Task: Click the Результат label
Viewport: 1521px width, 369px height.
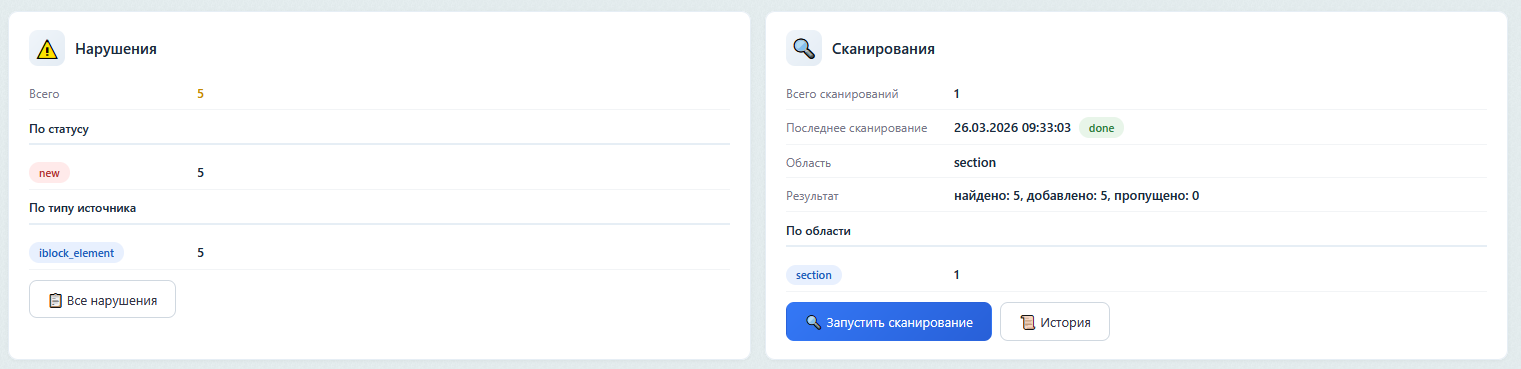Action: click(813, 196)
